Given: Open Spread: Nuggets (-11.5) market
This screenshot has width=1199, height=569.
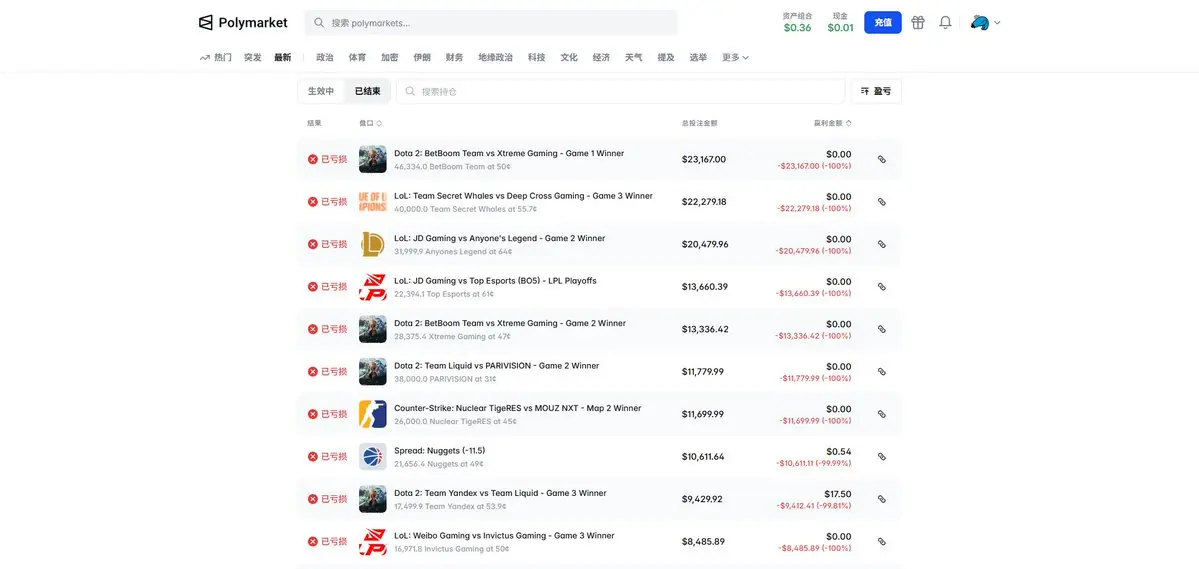Looking at the screenshot, I should (x=440, y=450).
